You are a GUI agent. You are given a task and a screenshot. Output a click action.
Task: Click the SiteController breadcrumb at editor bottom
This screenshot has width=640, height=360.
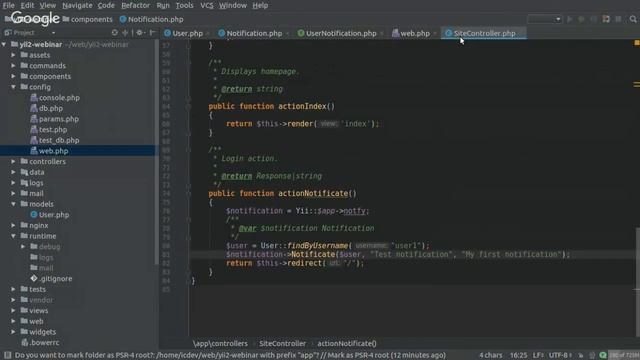(x=282, y=344)
